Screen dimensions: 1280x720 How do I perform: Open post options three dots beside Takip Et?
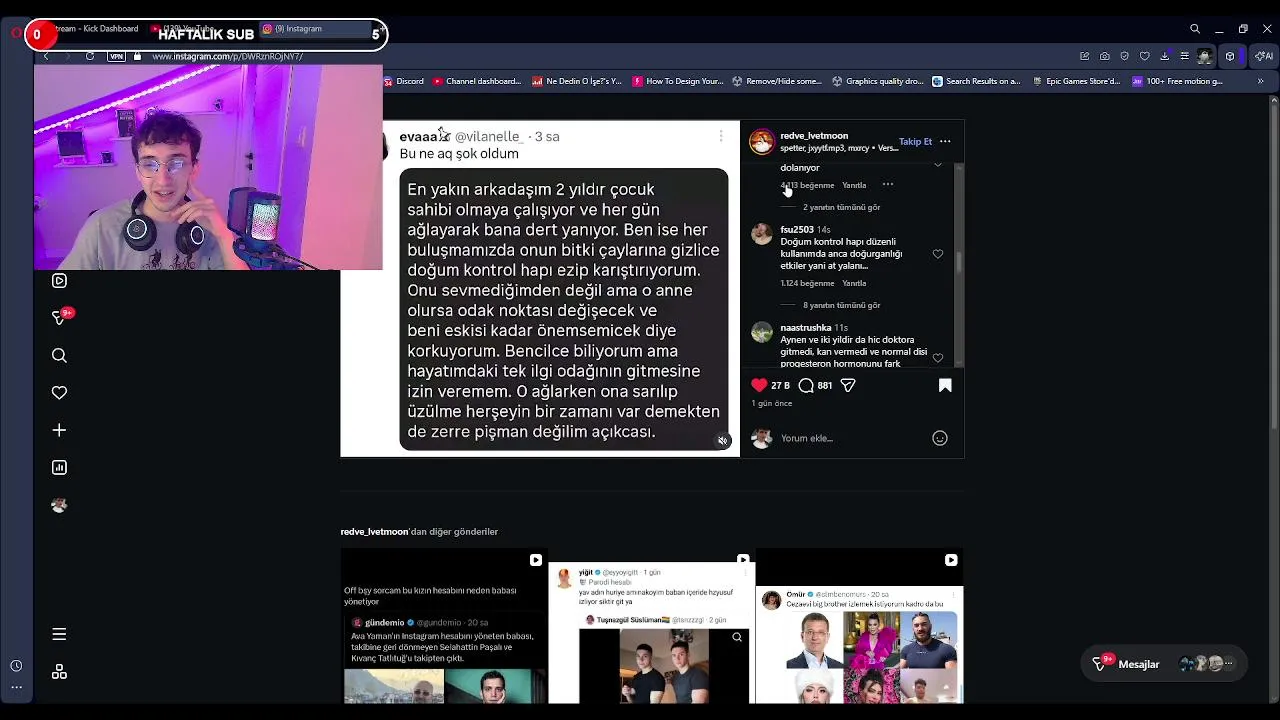click(945, 141)
